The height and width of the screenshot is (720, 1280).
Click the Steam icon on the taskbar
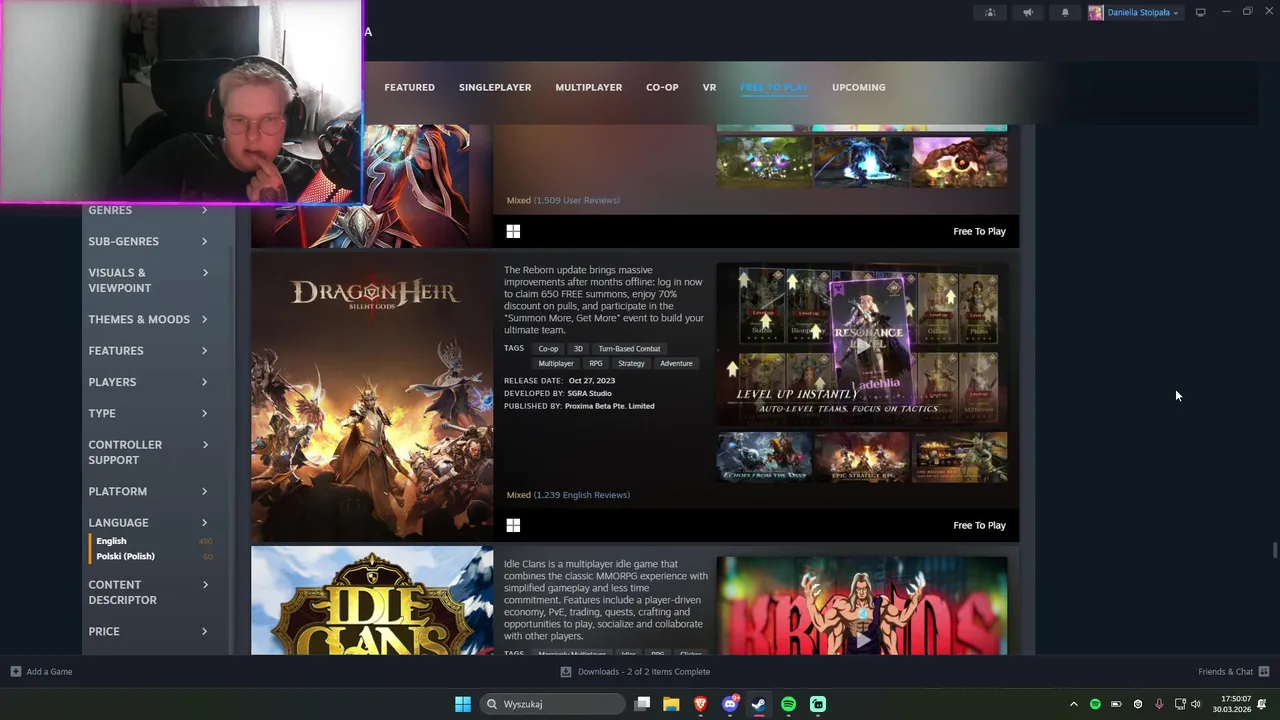(759, 704)
